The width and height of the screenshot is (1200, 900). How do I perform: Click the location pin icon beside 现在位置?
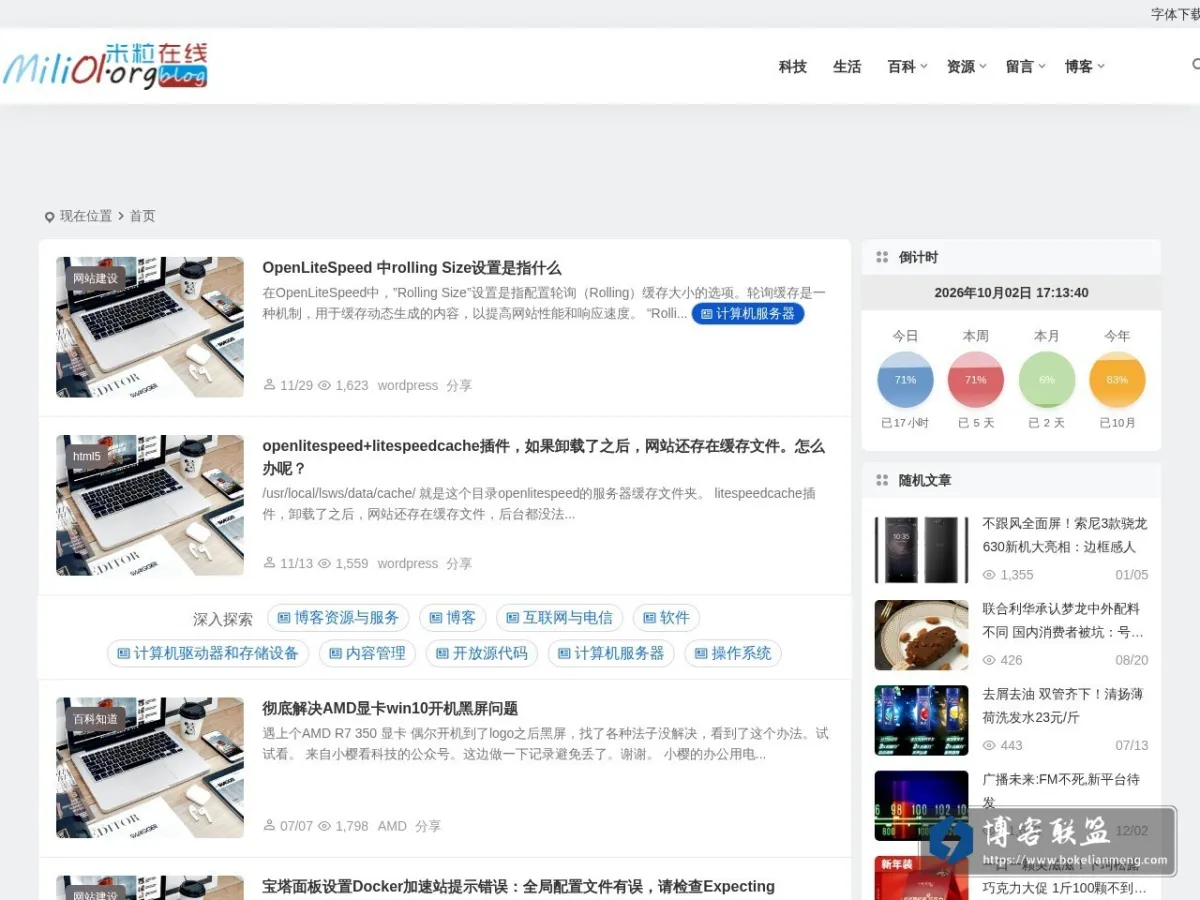coord(50,217)
